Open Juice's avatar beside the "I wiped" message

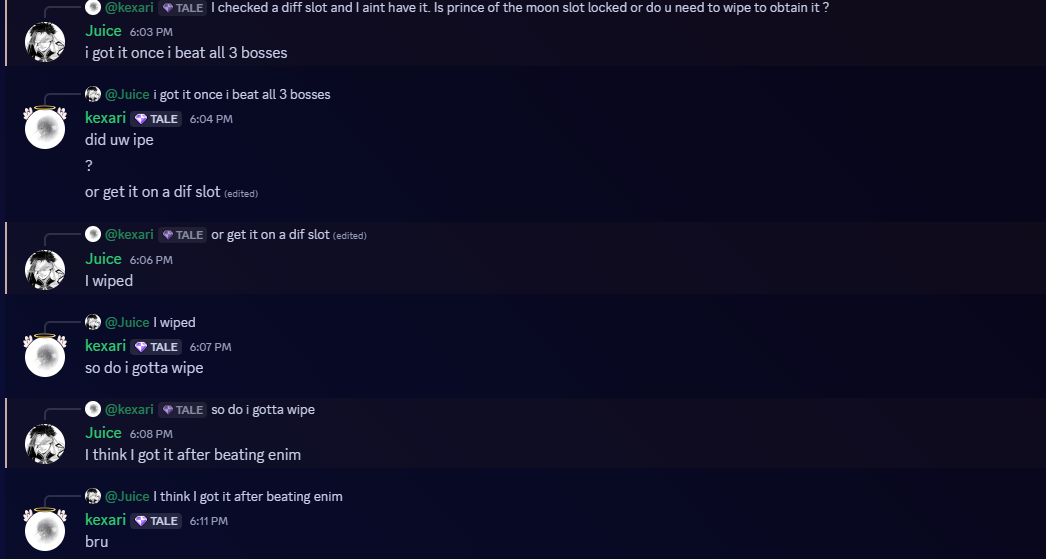click(45, 270)
